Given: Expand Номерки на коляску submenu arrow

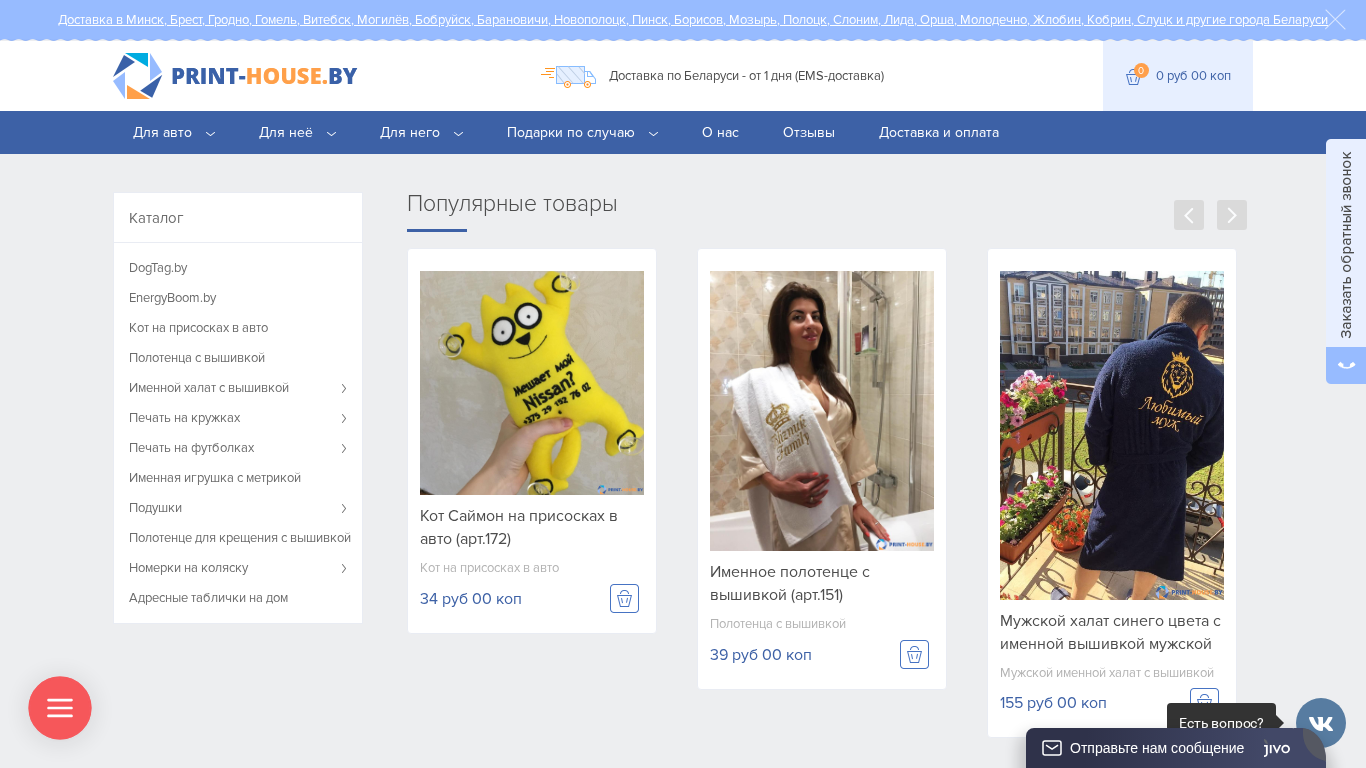Looking at the screenshot, I should [x=344, y=568].
